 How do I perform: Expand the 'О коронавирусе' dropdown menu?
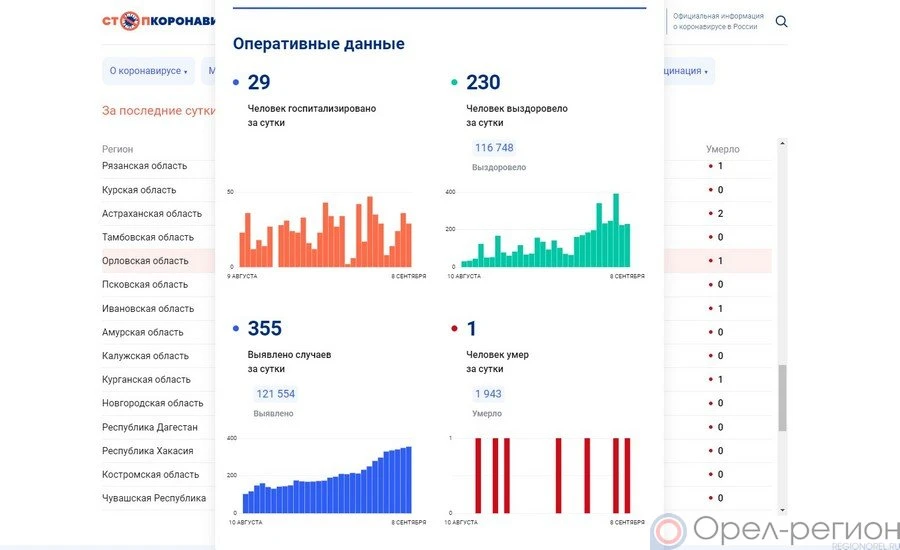(x=148, y=71)
